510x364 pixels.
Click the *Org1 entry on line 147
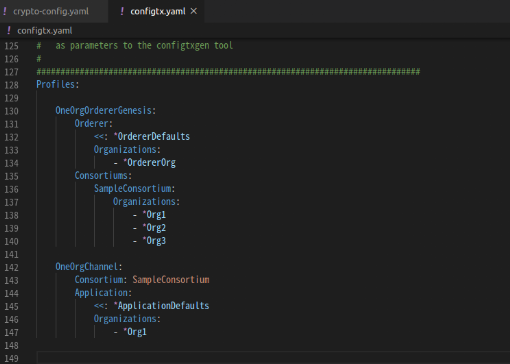[x=135, y=332]
